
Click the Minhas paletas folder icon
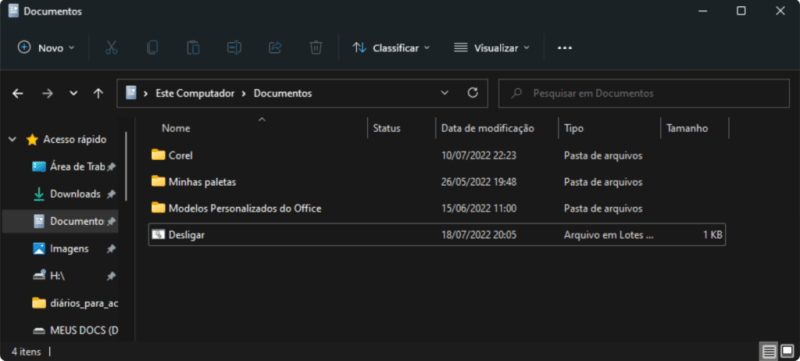coord(159,182)
